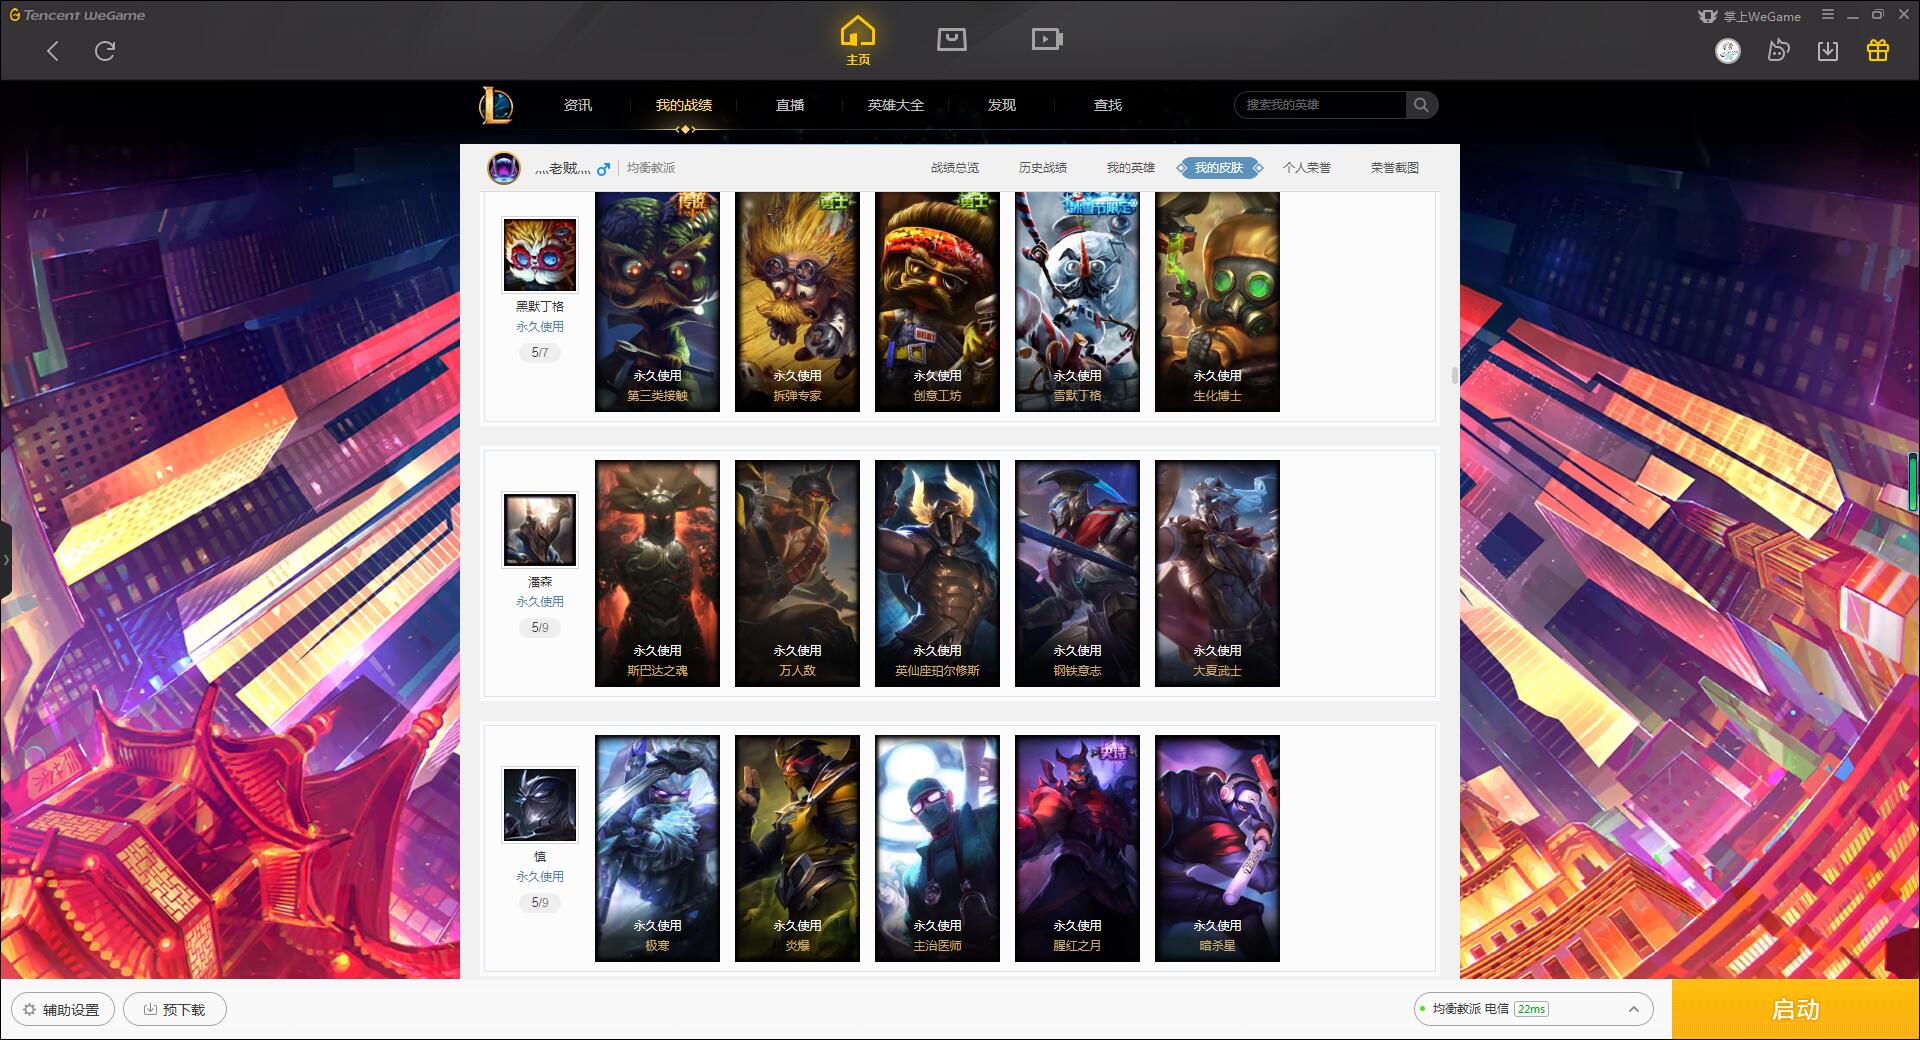Open the 主治医师 skin card
Viewport: 1920px width, 1040px height.
tap(937, 848)
